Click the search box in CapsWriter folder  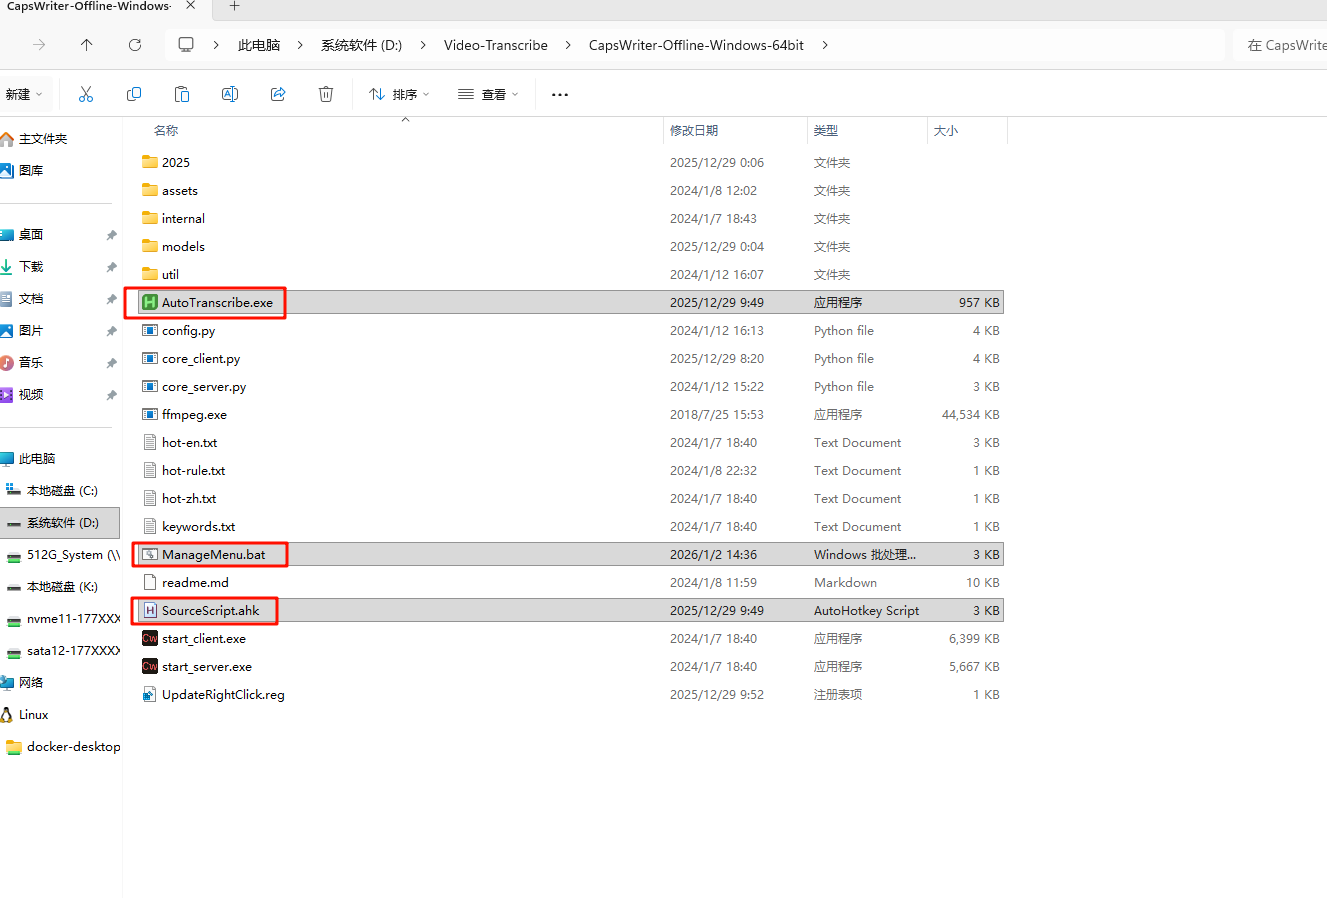[1286, 45]
